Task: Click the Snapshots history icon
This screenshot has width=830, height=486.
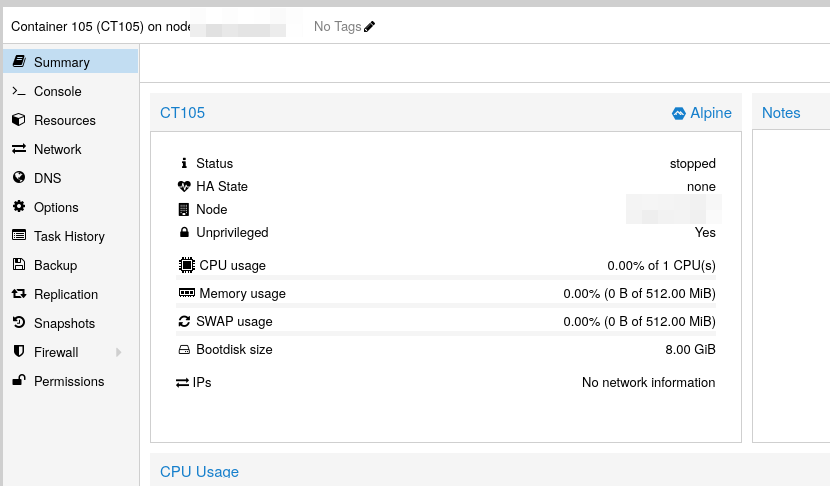Action: click(18, 323)
